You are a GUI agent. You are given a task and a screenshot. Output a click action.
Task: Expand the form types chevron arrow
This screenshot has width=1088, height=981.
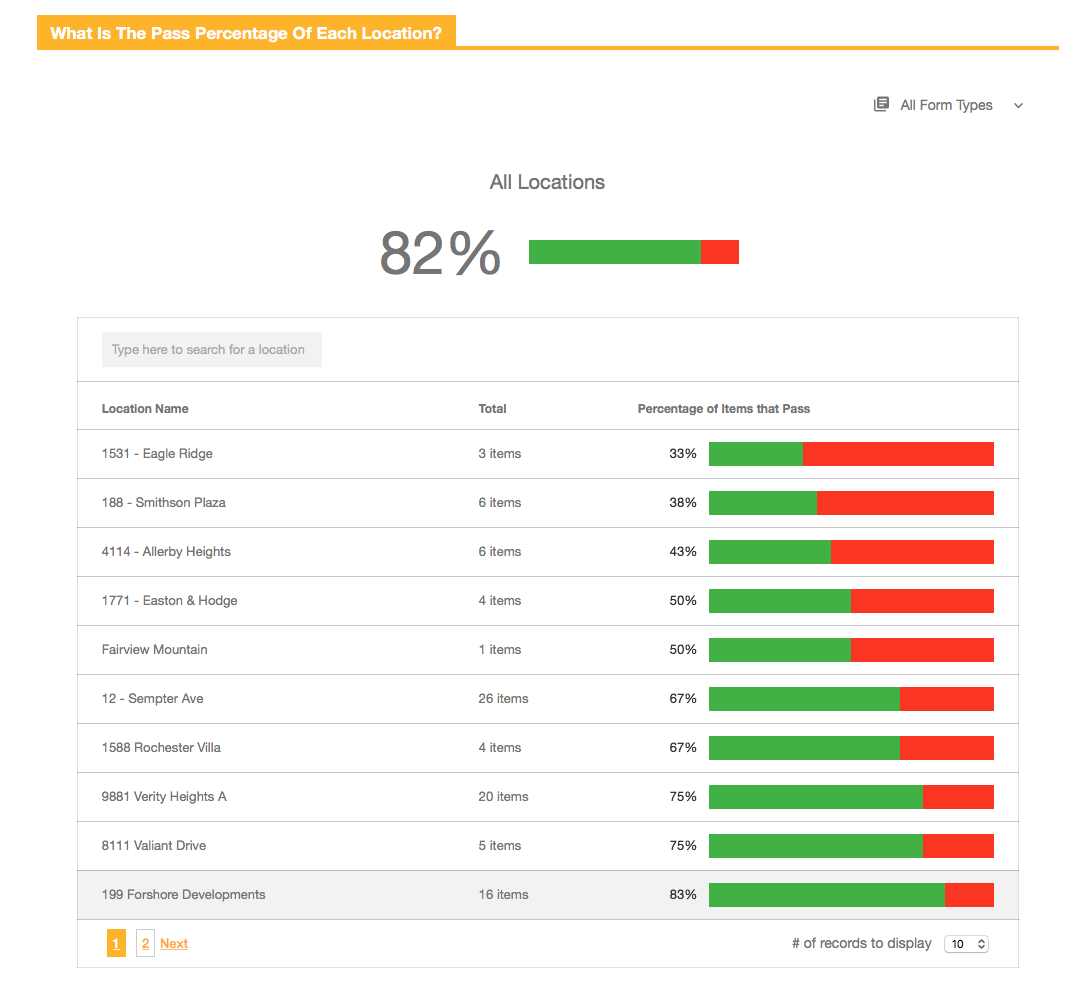click(1018, 105)
